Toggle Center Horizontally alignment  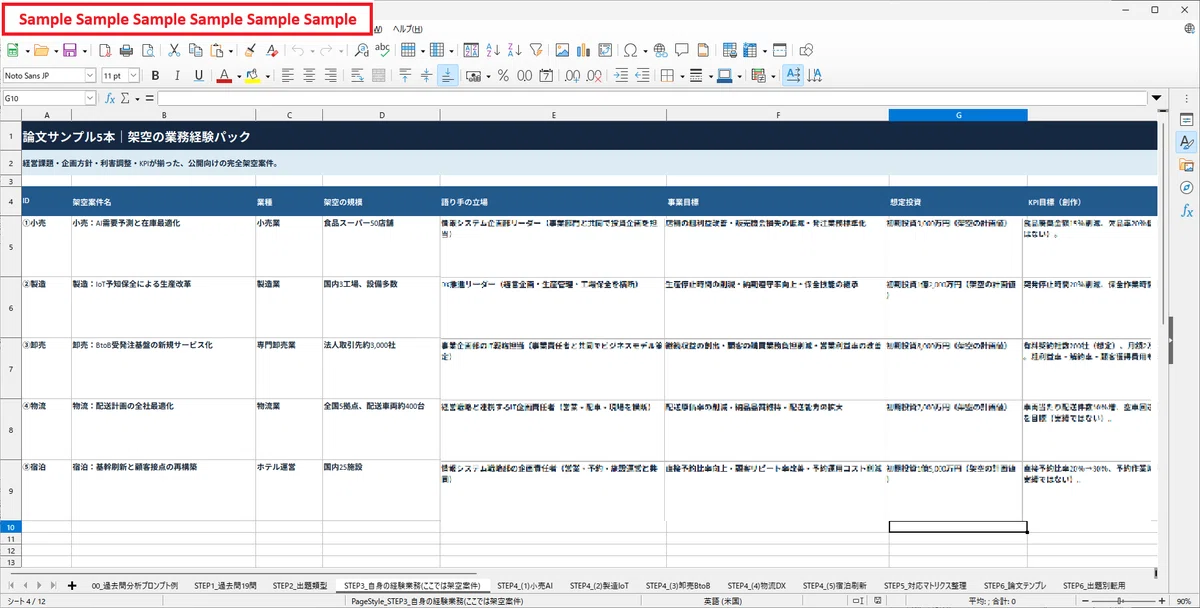pyautogui.click(x=310, y=75)
